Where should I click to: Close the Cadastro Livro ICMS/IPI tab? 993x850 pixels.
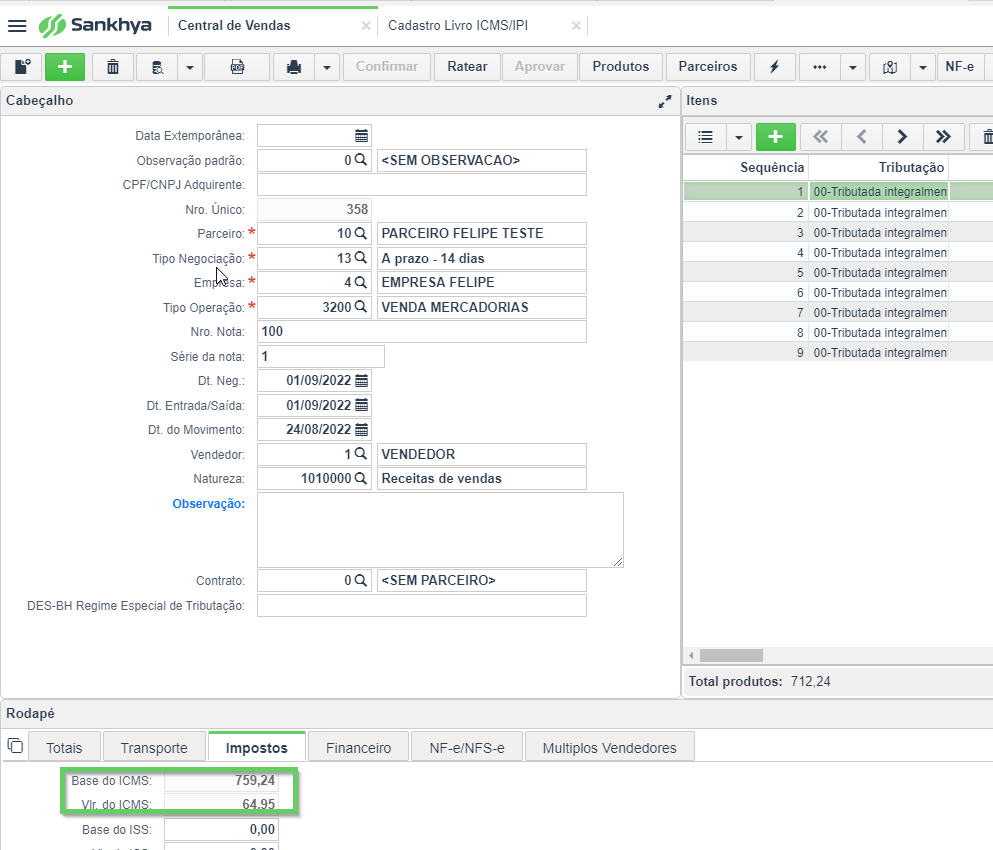pyautogui.click(x=576, y=25)
